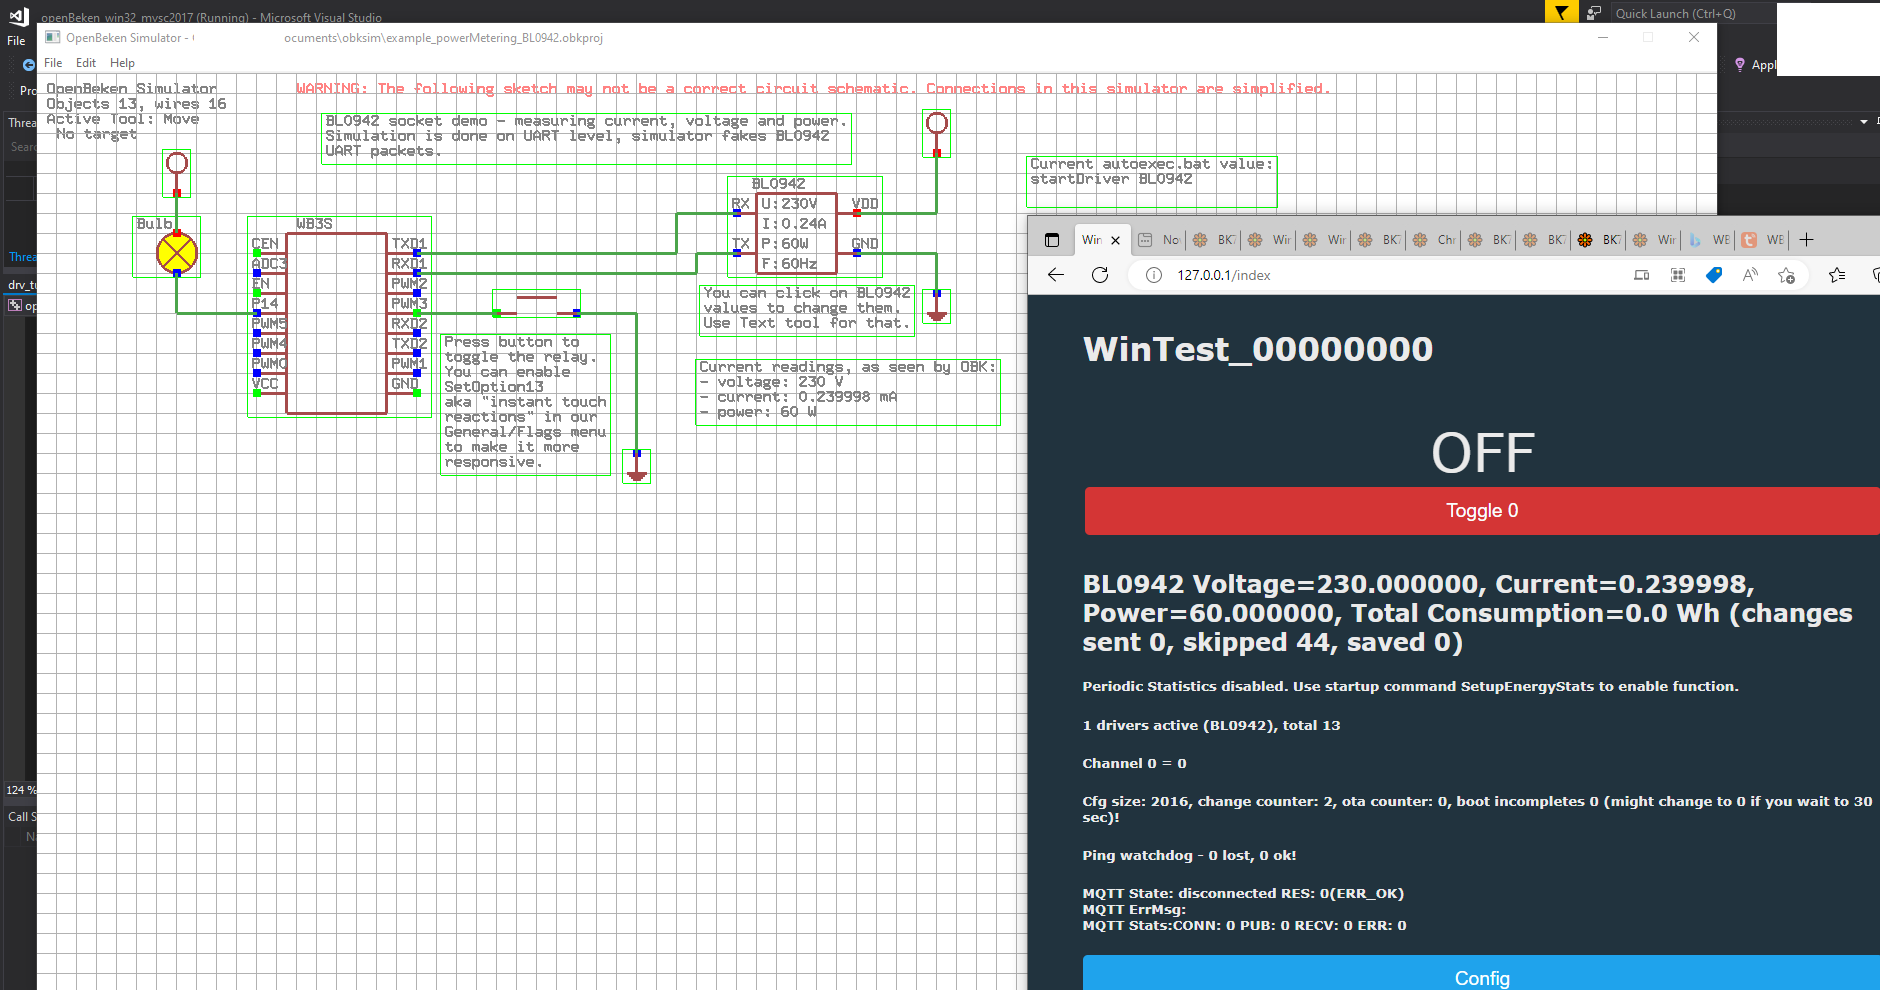The width and height of the screenshot is (1880, 990).
Task: Click the Application Insights lightbulb icon
Action: click(x=1740, y=64)
